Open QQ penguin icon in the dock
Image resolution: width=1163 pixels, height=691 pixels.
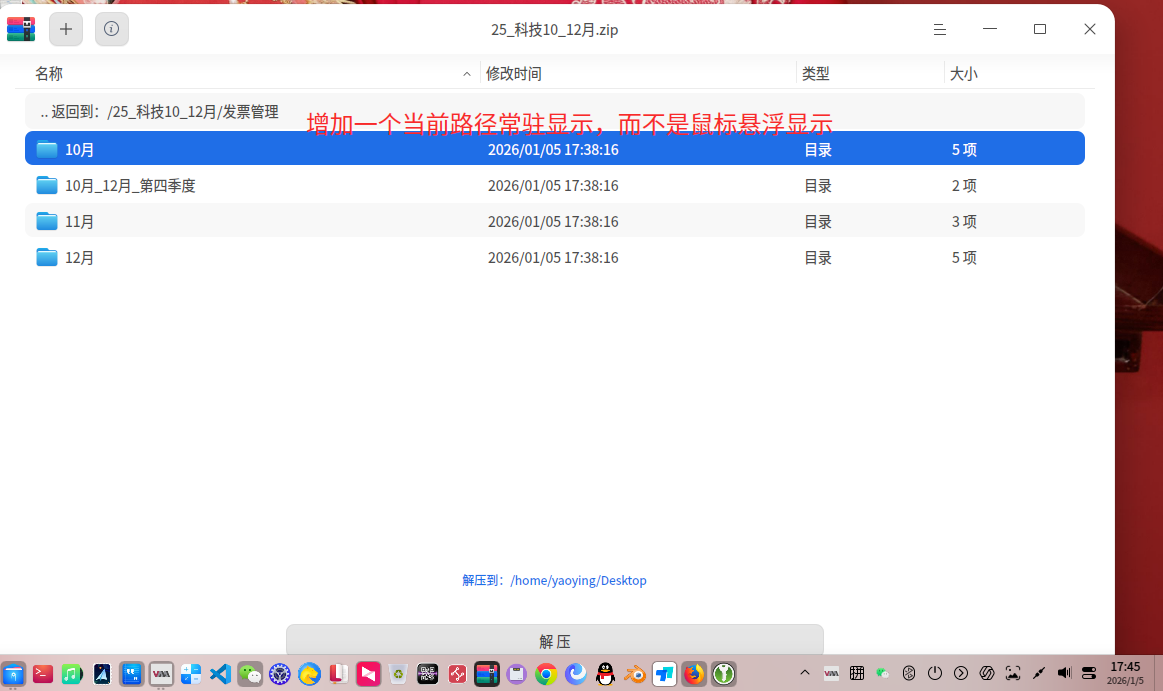[605, 674]
